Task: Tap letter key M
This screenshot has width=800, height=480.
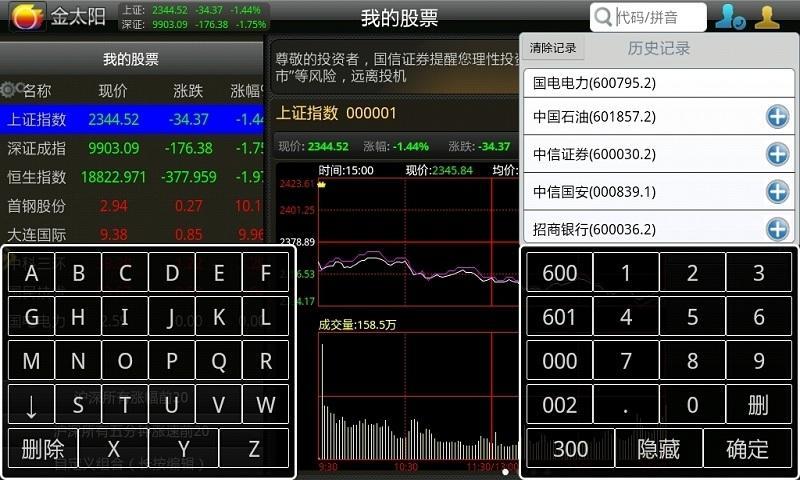Action: coord(31,361)
